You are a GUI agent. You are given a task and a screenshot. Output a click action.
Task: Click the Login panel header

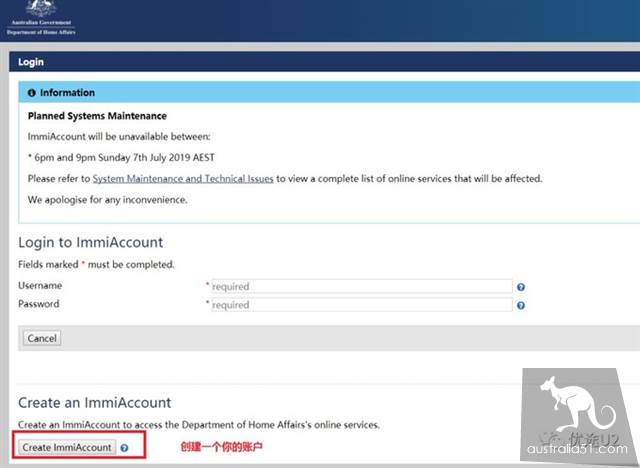pos(324,62)
